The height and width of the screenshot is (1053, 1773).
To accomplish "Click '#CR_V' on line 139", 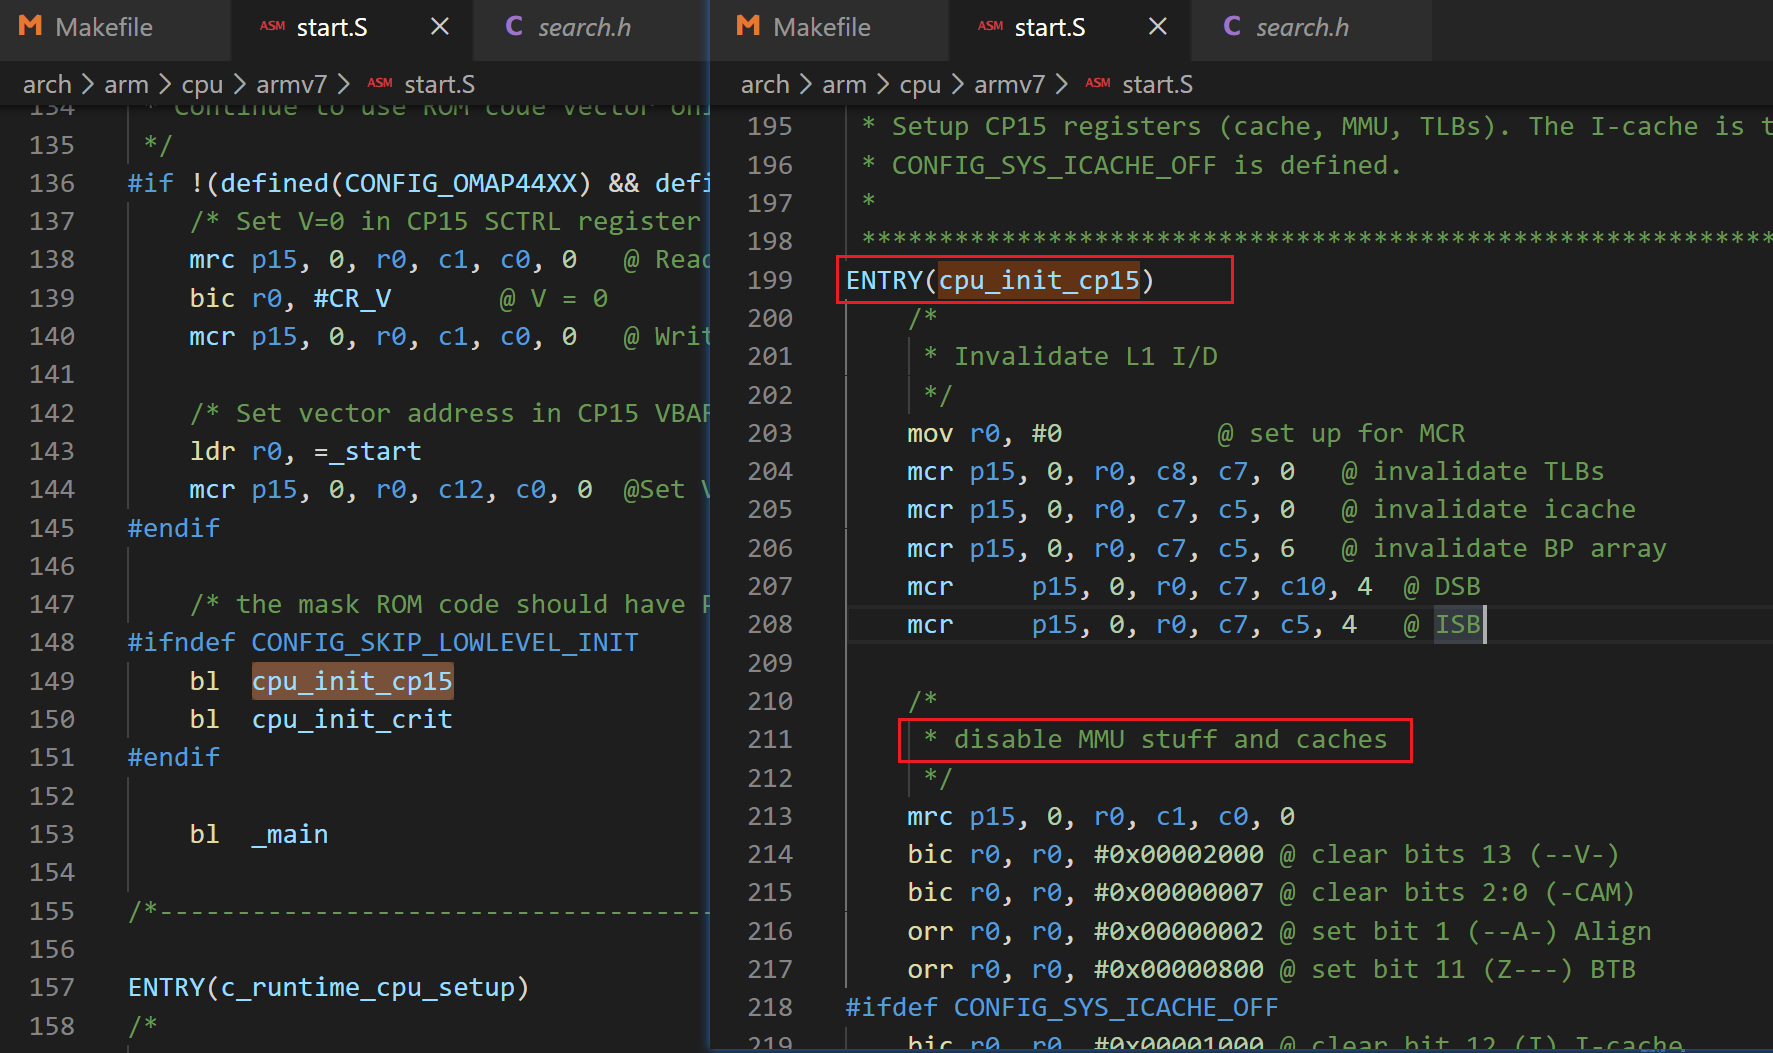I will coord(352,298).
